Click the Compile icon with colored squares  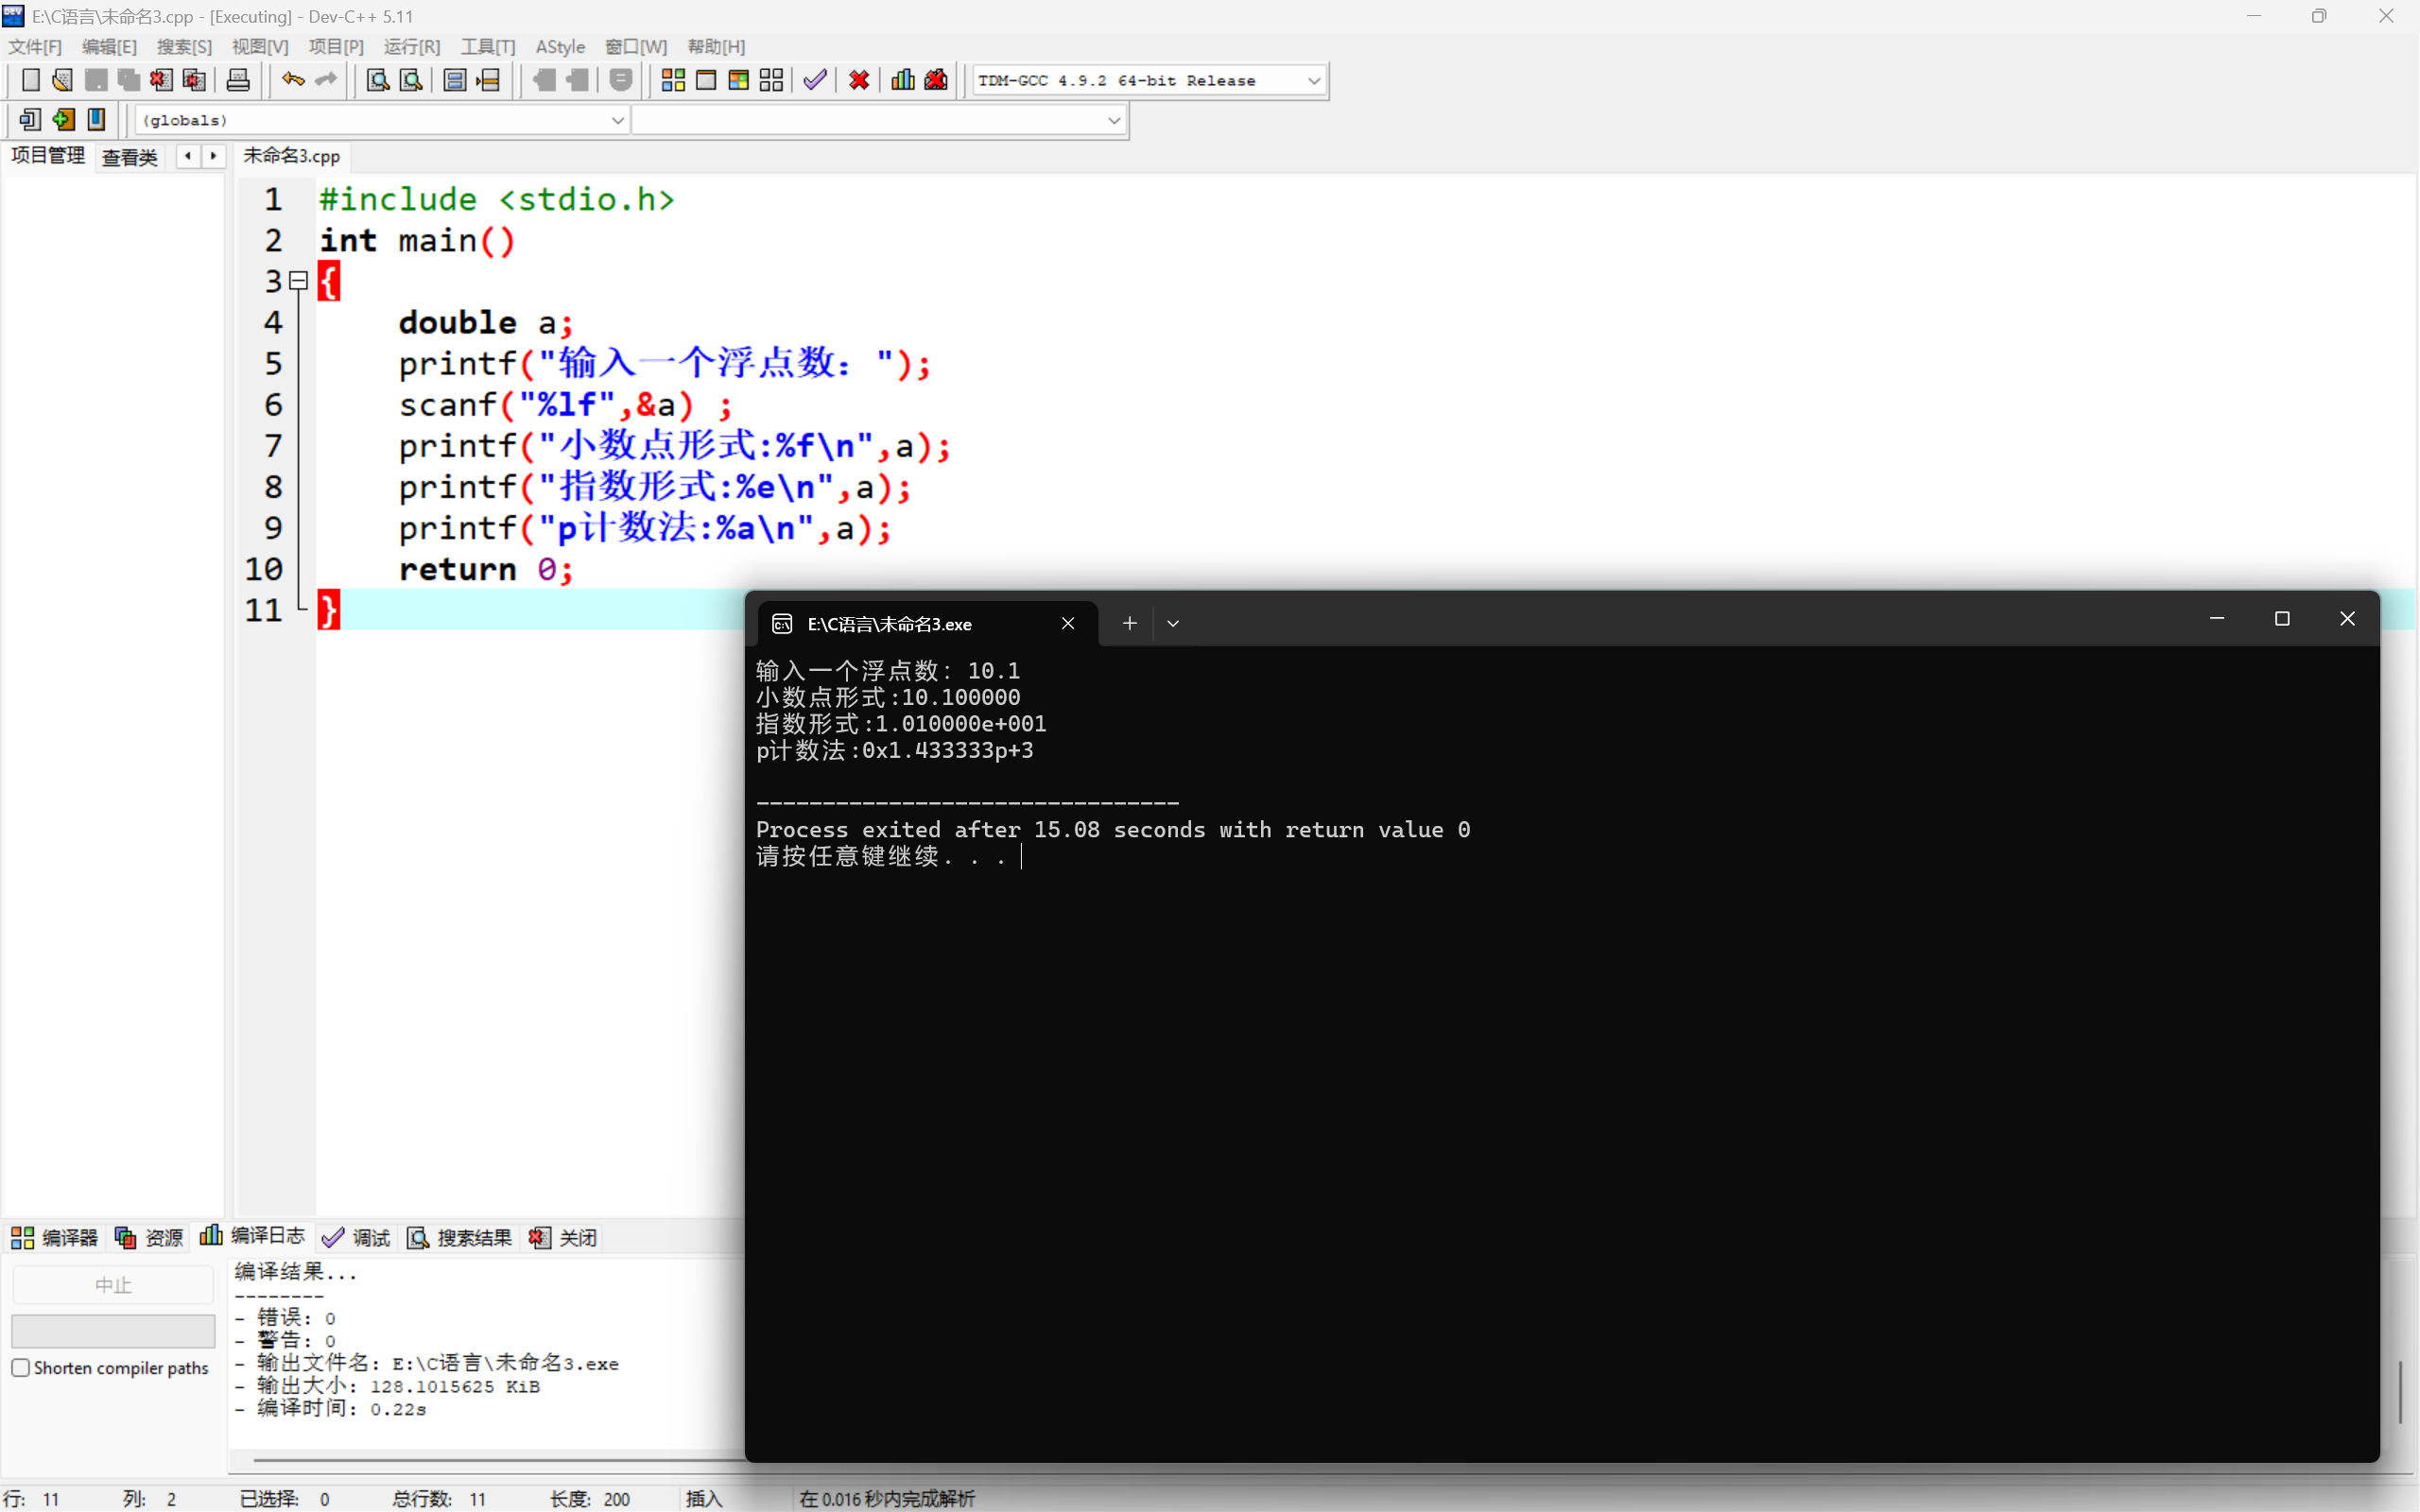point(673,80)
